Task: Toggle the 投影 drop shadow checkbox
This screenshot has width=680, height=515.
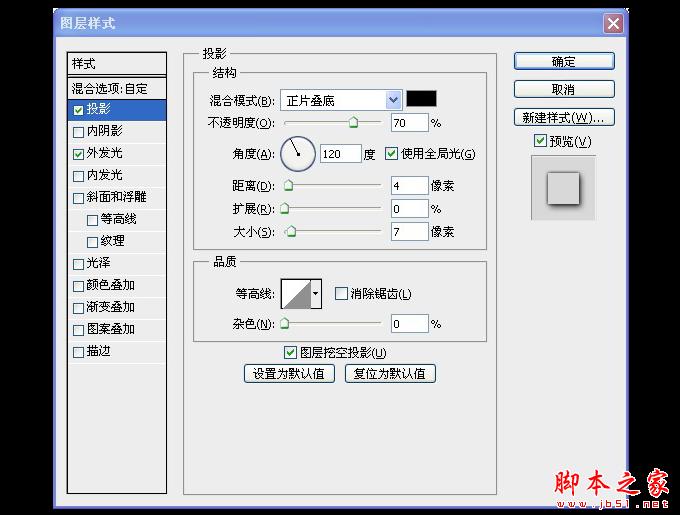Action: (78, 110)
